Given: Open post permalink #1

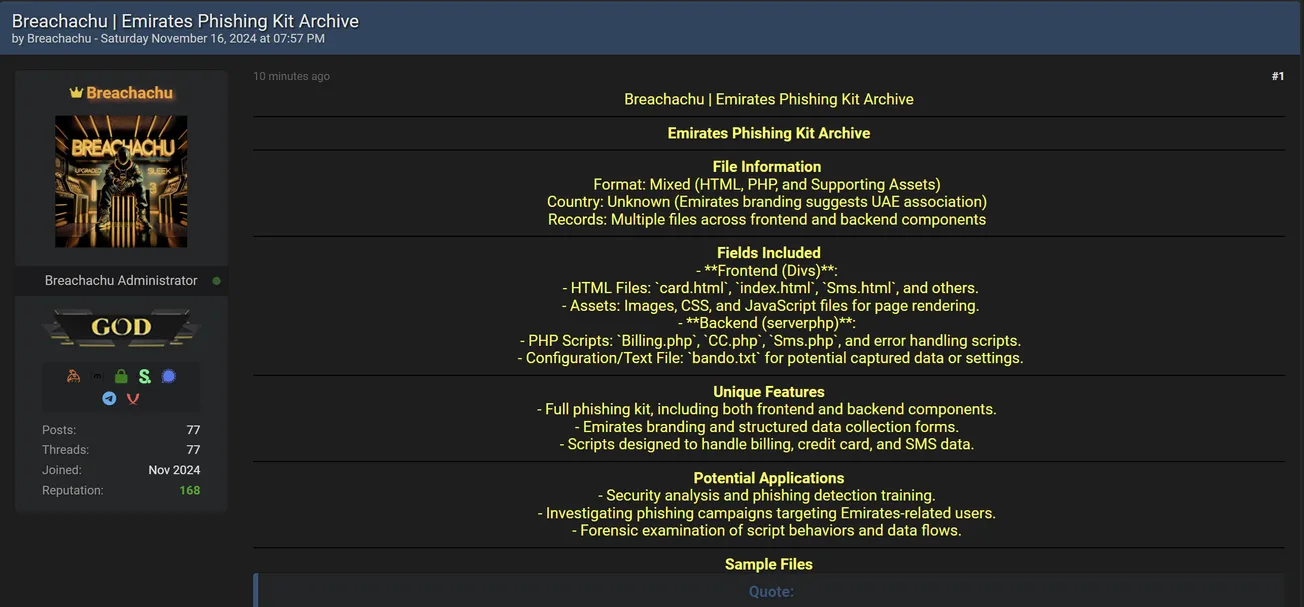Looking at the screenshot, I should point(1278,75).
